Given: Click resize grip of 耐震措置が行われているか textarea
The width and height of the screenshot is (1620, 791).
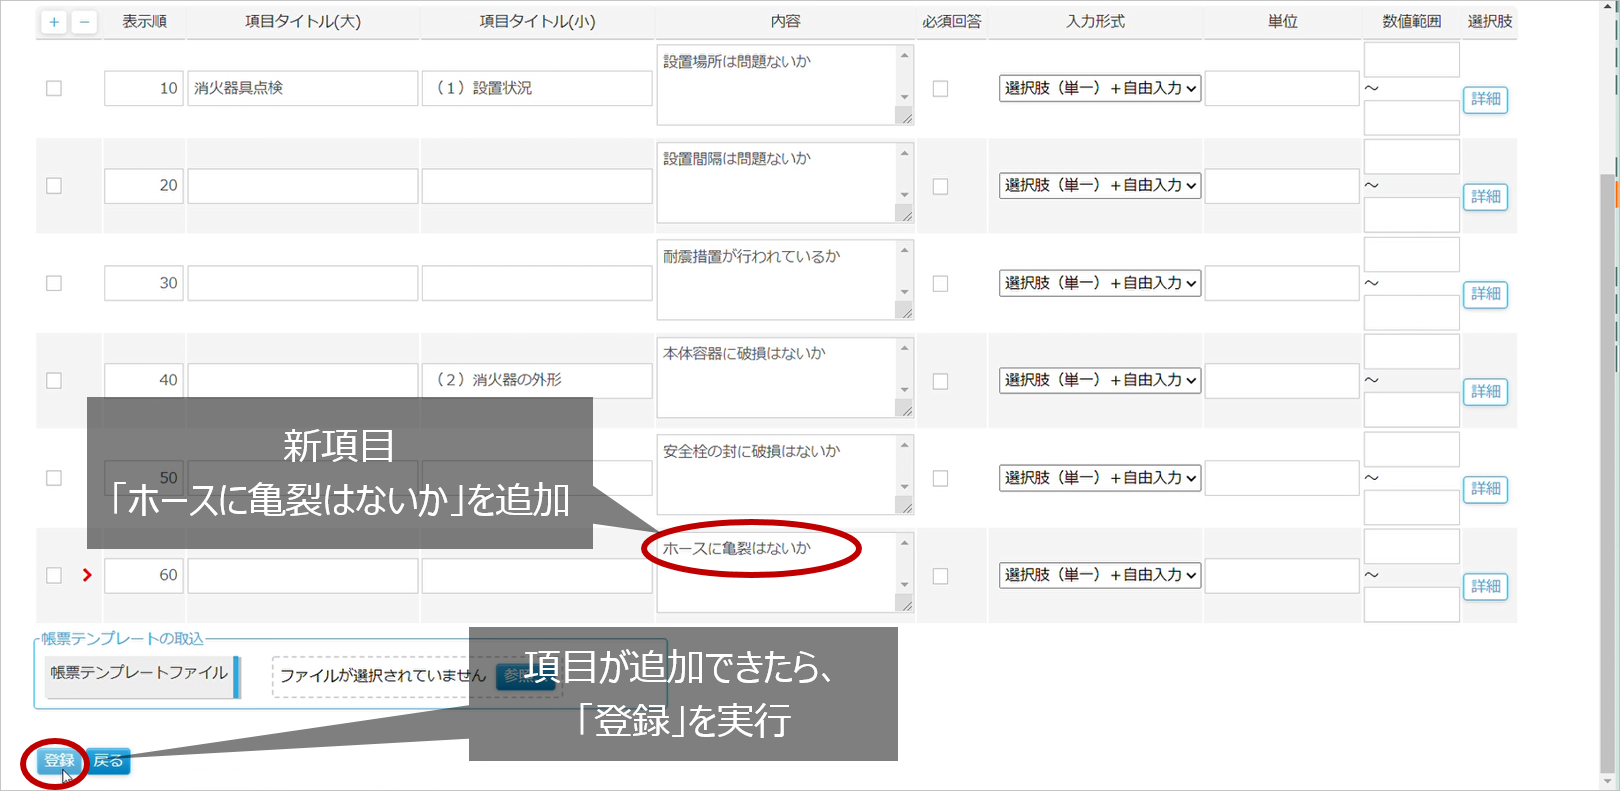Looking at the screenshot, I should (905, 312).
